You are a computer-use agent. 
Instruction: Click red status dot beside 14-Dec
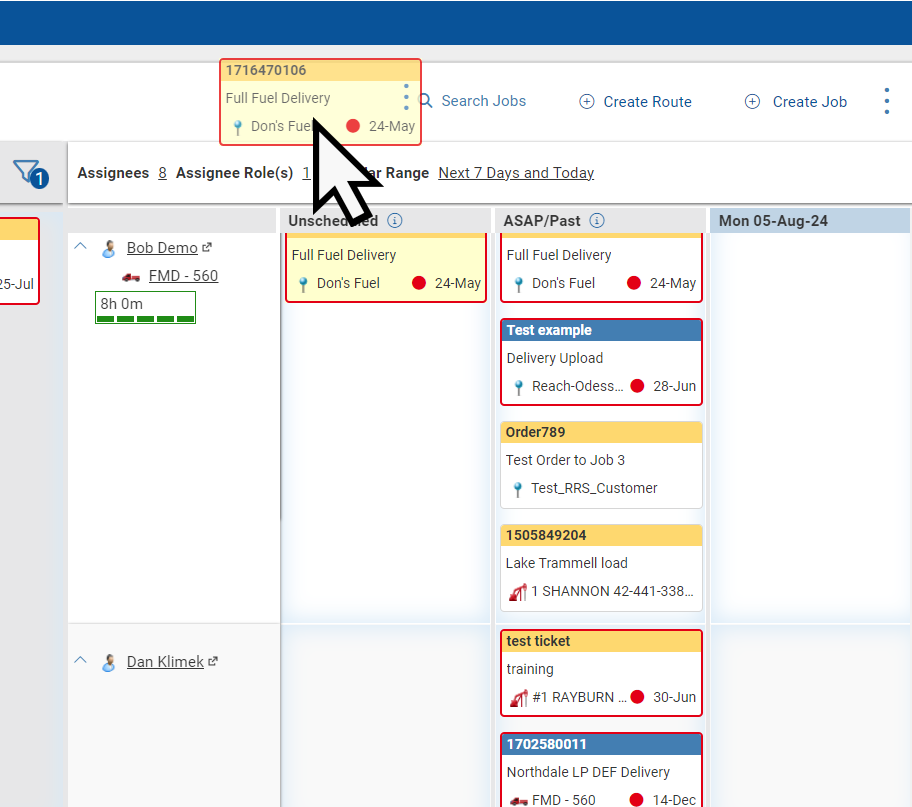[636, 799]
